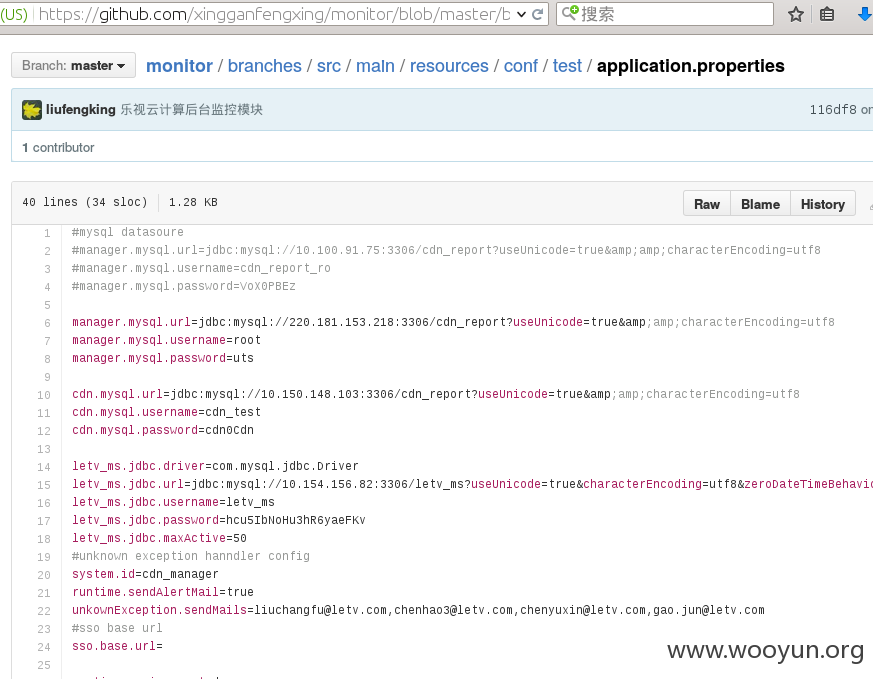Click 'cdn.mysql.password=cdn0Cdn' line
This screenshot has width=873, height=679.
(x=163, y=430)
